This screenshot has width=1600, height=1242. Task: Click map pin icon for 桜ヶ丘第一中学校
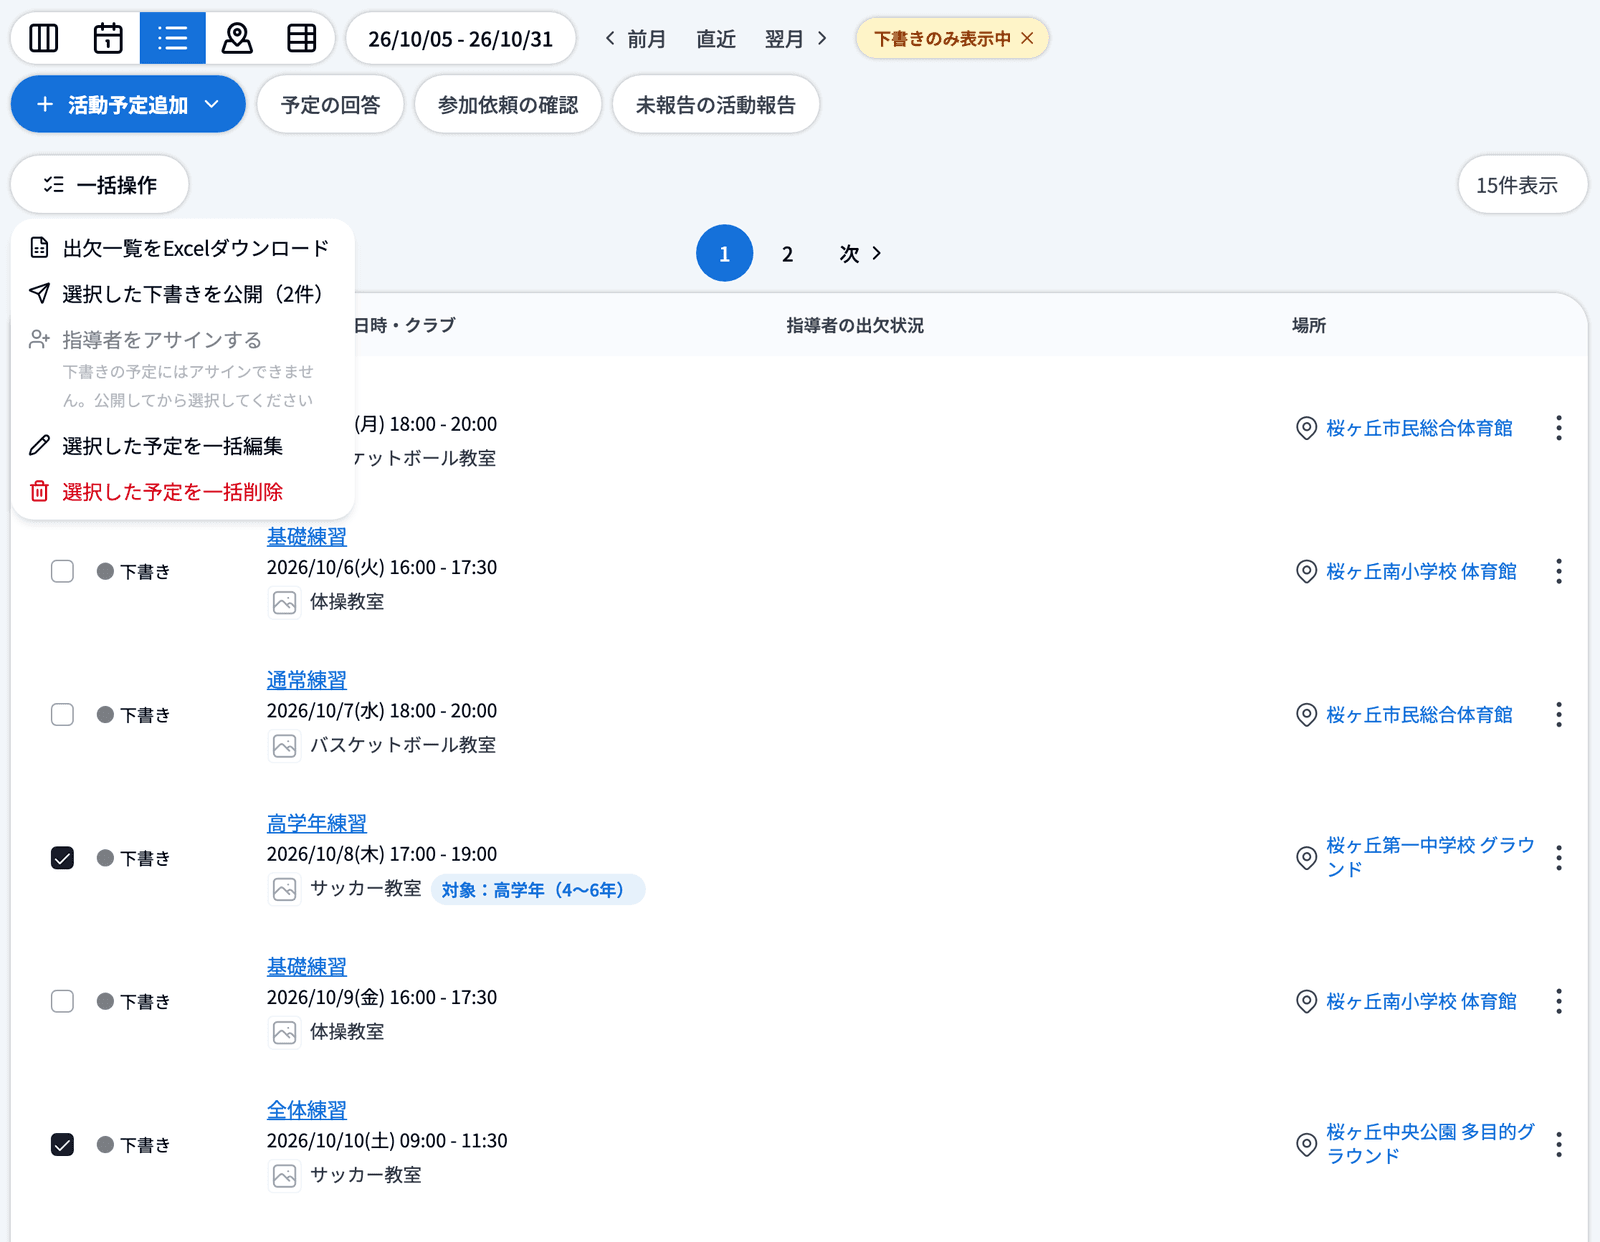pyautogui.click(x=1306, y=858)
